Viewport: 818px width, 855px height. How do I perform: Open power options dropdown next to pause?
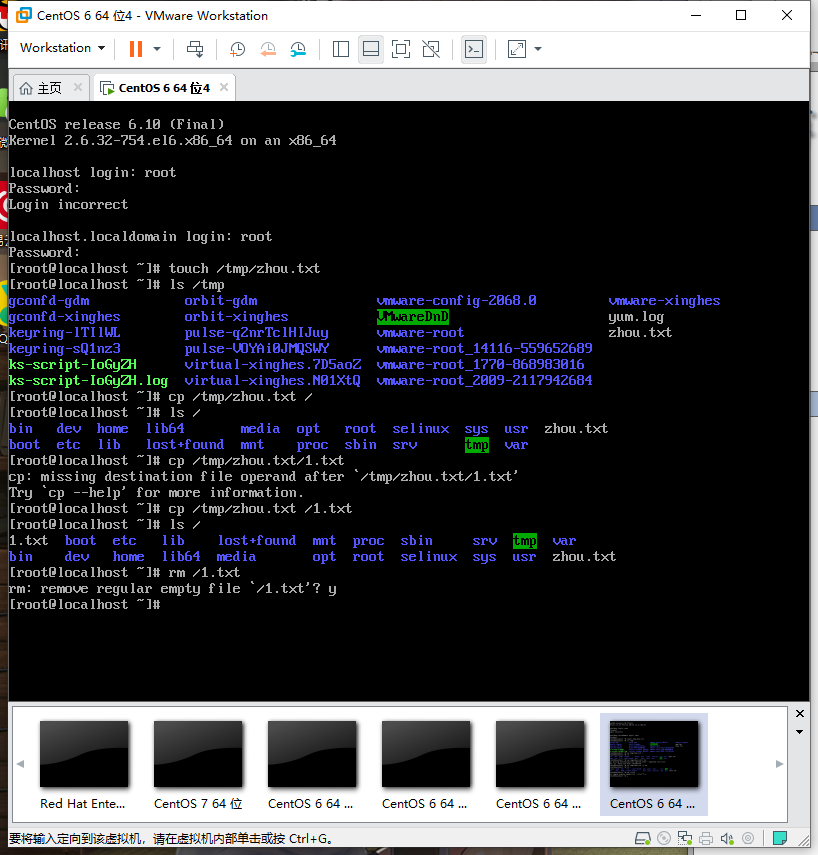pyautogui.click(x=157, y=49)
